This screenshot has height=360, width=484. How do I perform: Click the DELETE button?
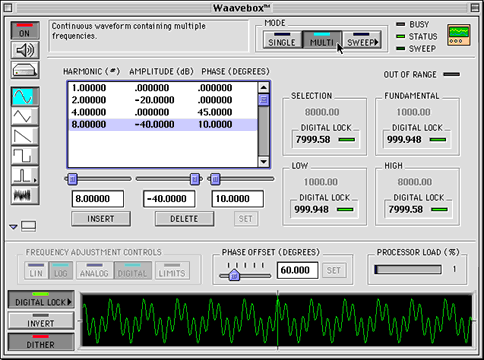(184, 219)
